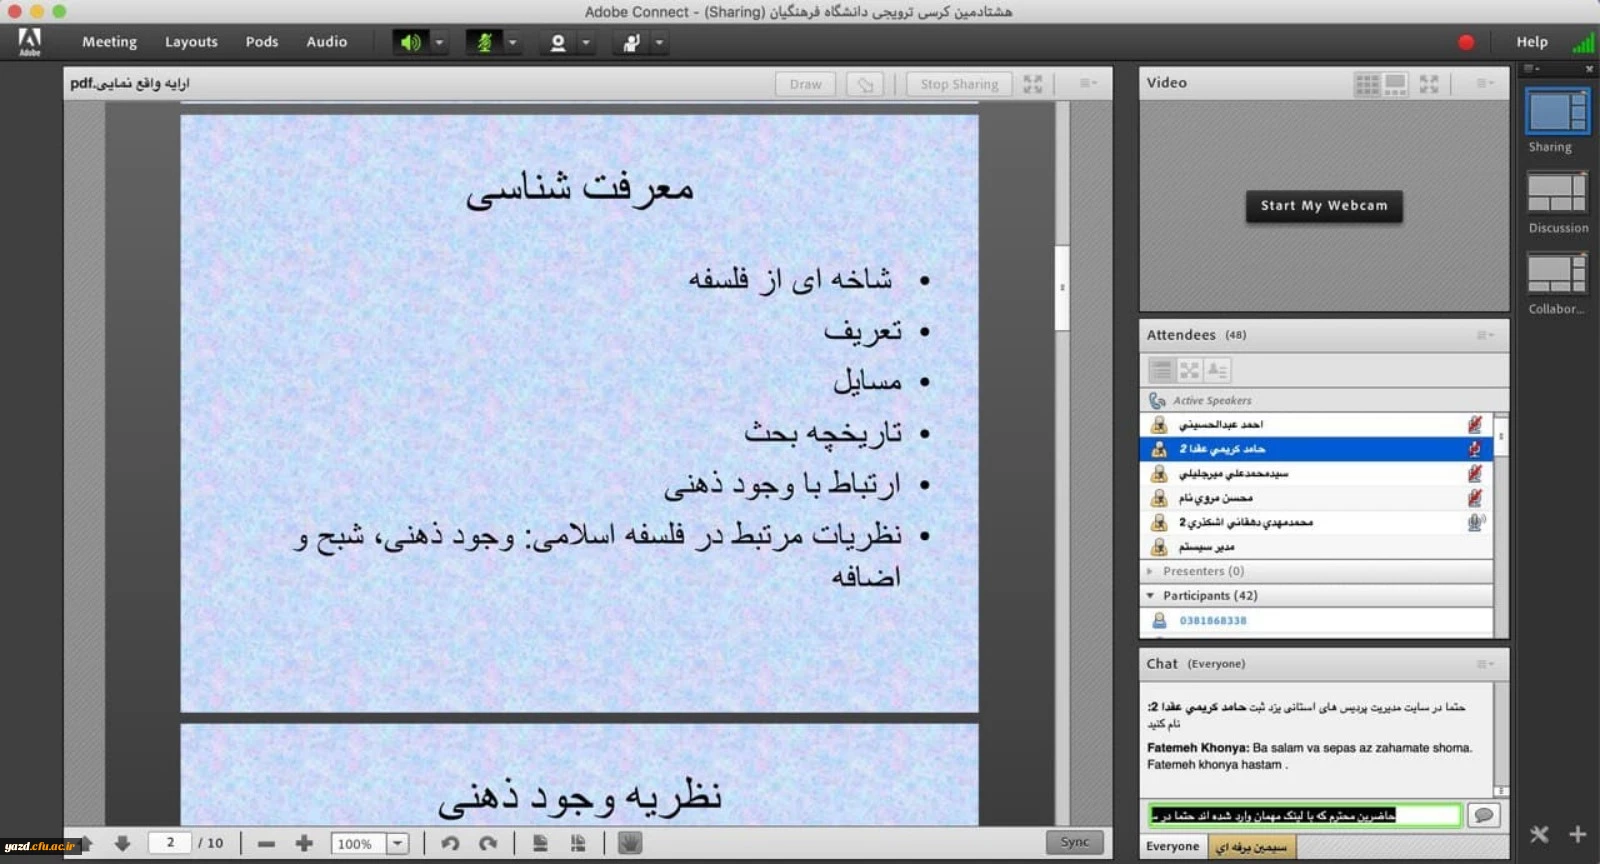The width and height of the screenshot is (1600, 864).
Task: Rotate document counterclockwise with undo-arrow icon
Action: pyautogui.click(x=450, y=843)
